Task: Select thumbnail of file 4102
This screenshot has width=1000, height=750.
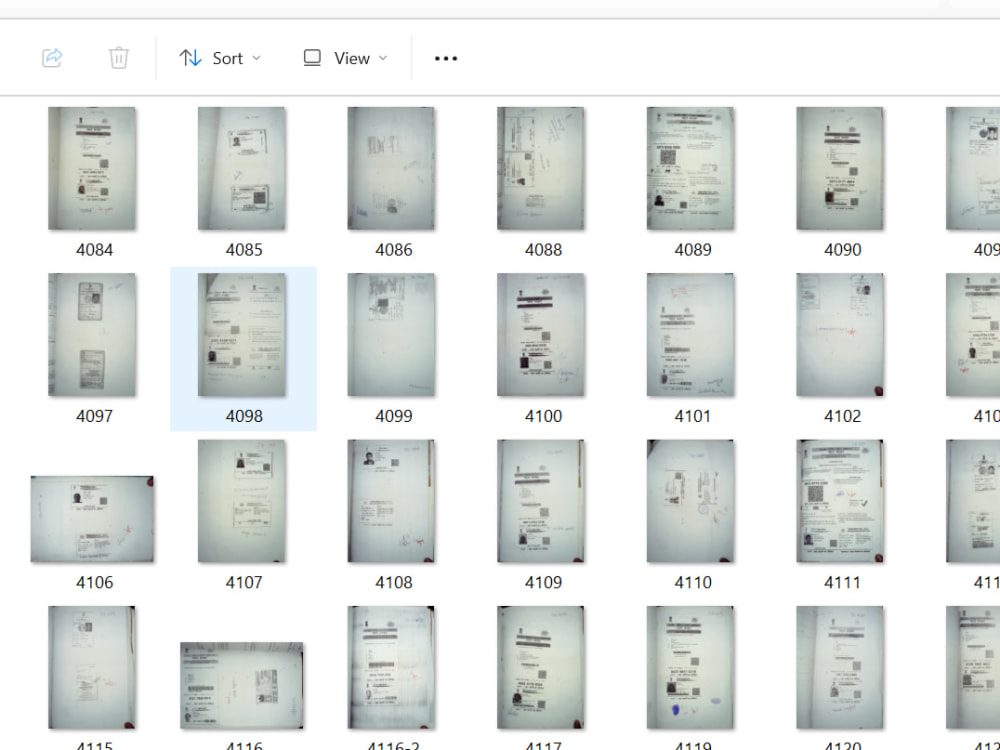Action: tap(840, 335)
